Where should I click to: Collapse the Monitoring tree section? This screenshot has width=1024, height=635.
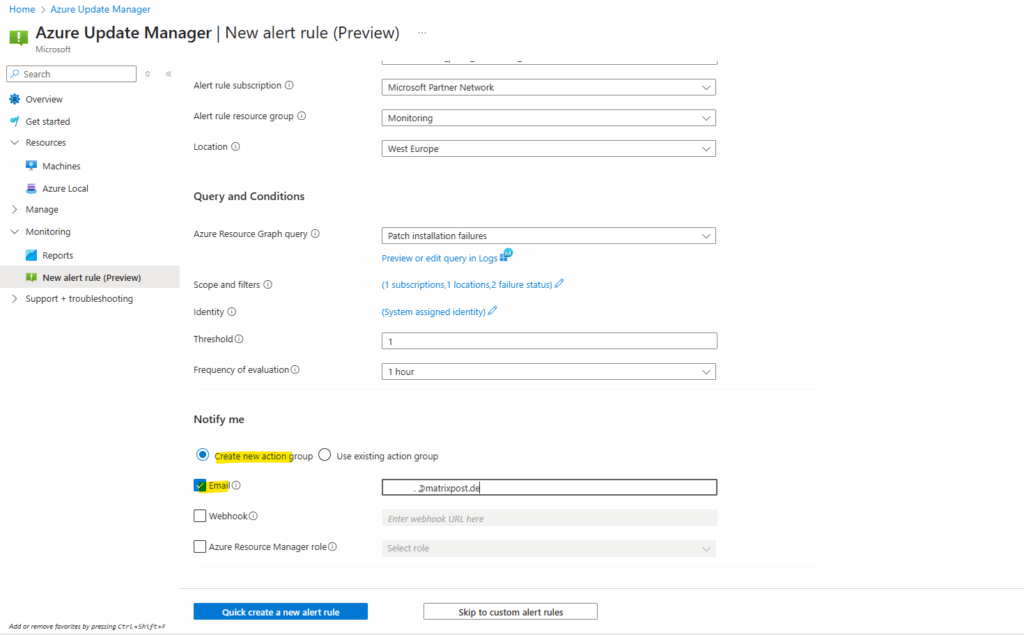click(14, 232)
